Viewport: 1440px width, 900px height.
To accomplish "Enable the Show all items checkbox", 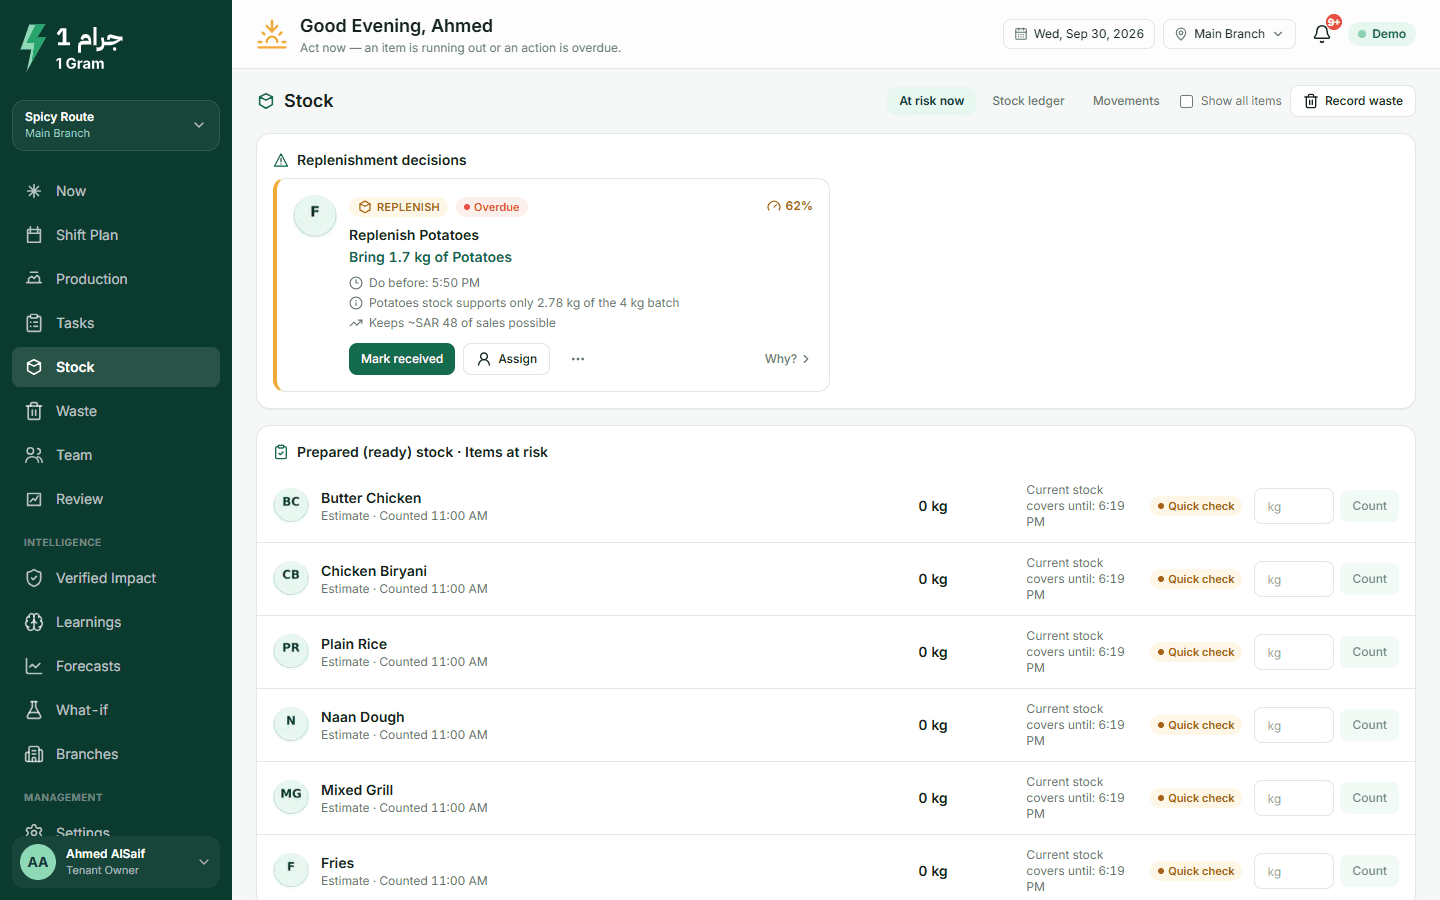I will (x=1186, y=101).
